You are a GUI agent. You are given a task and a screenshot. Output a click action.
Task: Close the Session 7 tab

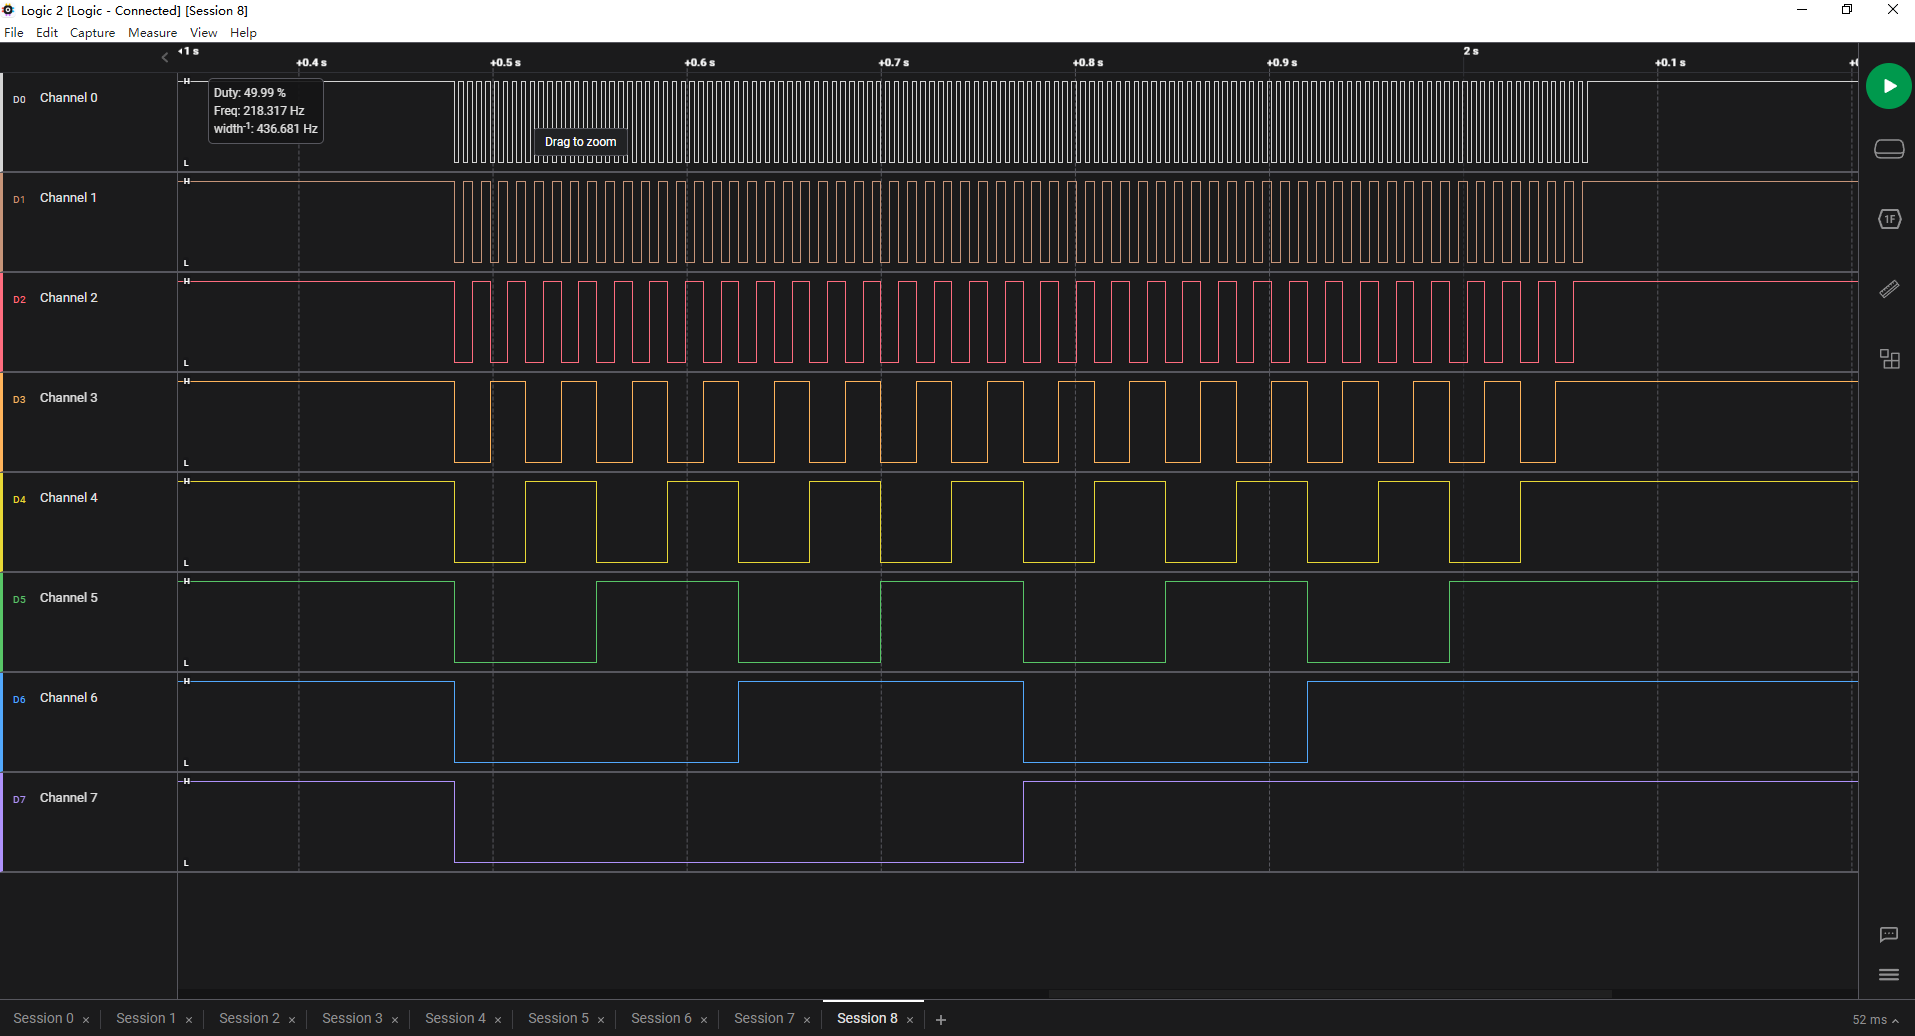[807, 1020]
